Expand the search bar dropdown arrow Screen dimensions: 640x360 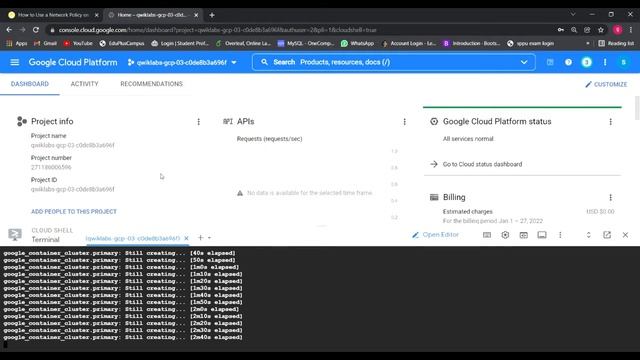(524, 62)
